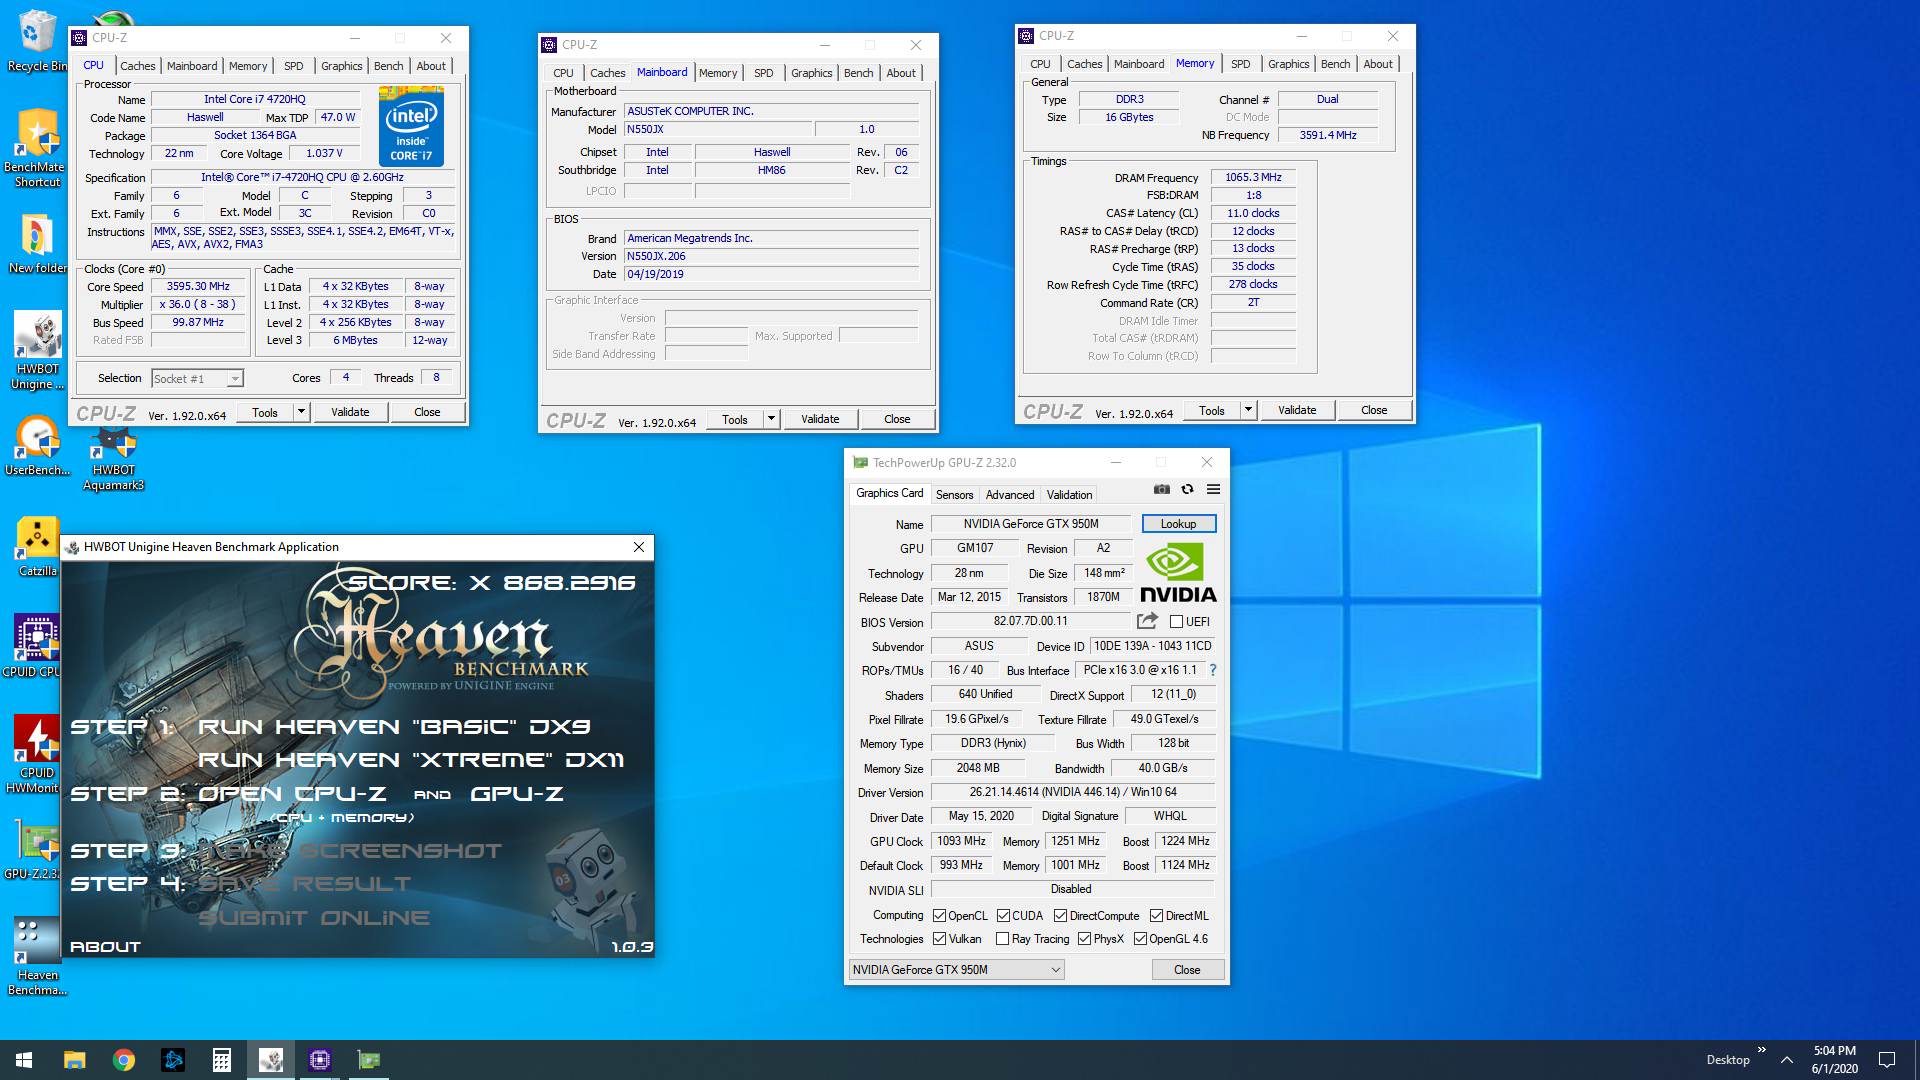Toggle OpenCL checkbox
1920x1080 pixels.
[x=939, y=916]
